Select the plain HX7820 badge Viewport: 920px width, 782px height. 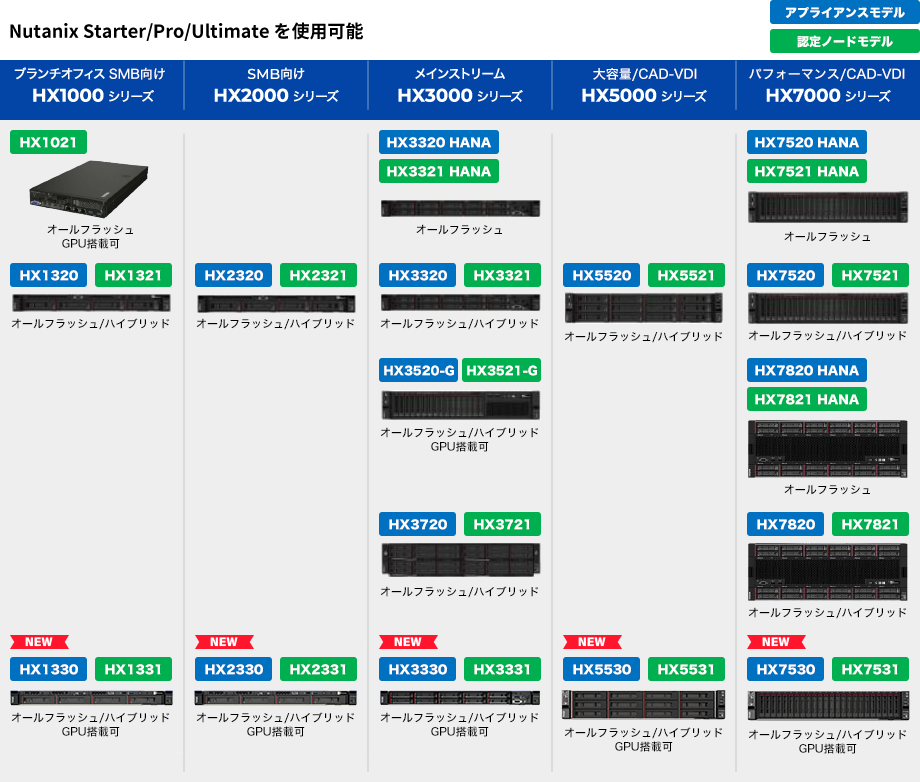785,524
